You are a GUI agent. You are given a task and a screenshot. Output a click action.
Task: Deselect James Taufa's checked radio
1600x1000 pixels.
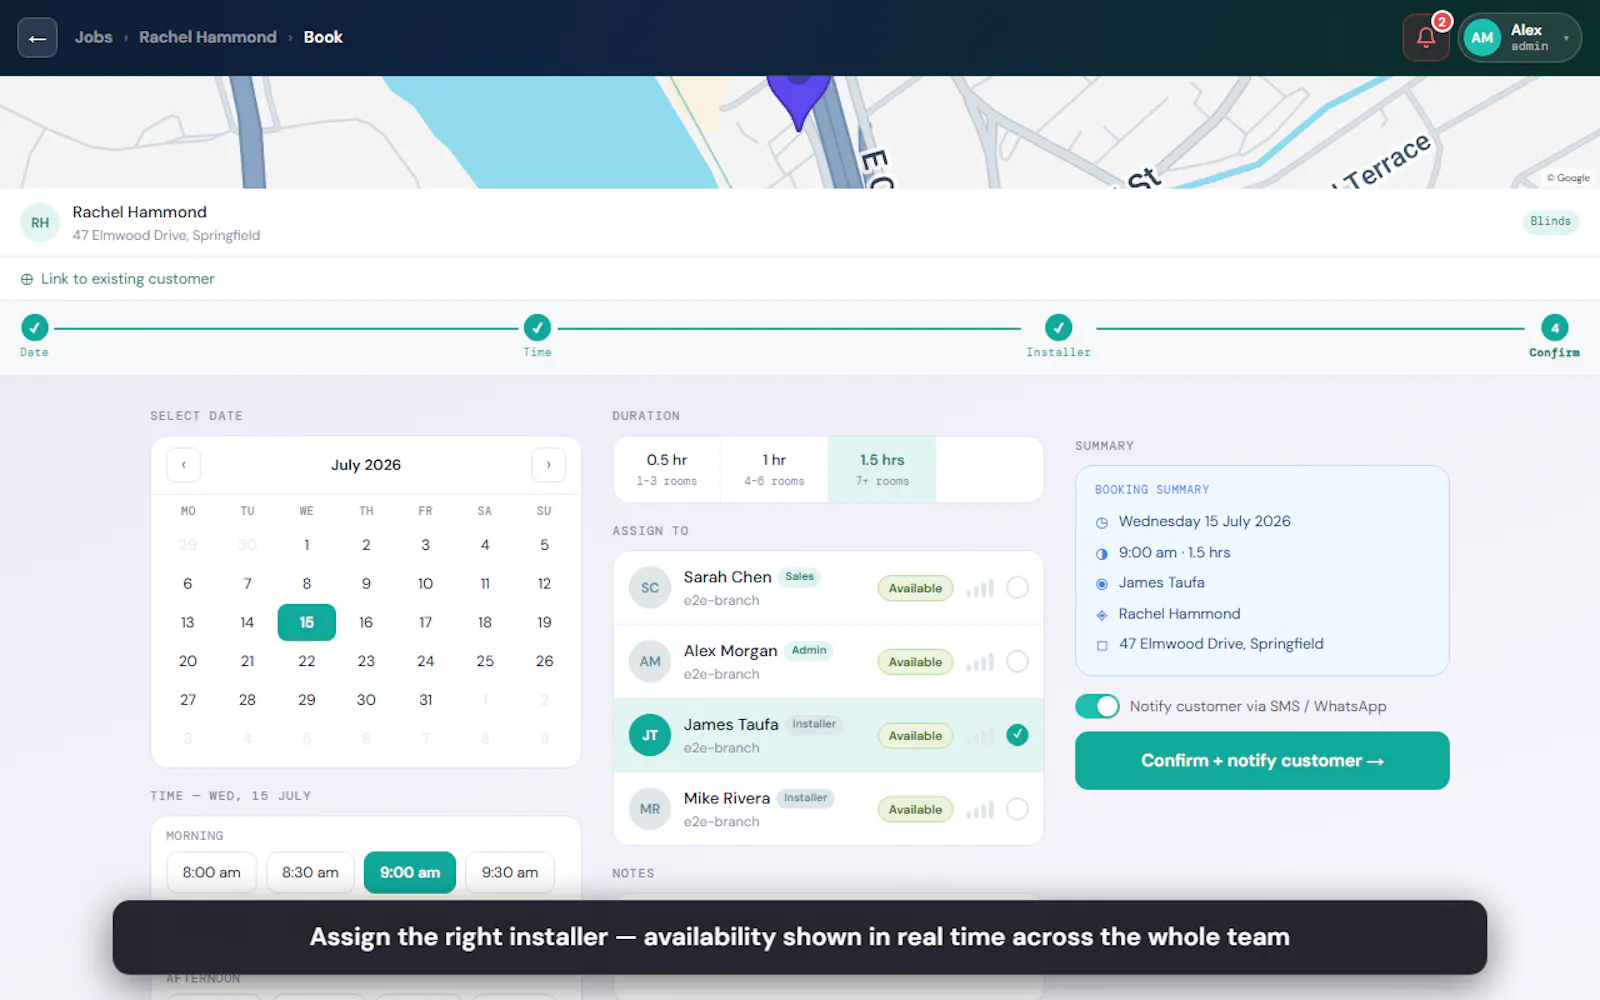click(x=1017, y=735)
